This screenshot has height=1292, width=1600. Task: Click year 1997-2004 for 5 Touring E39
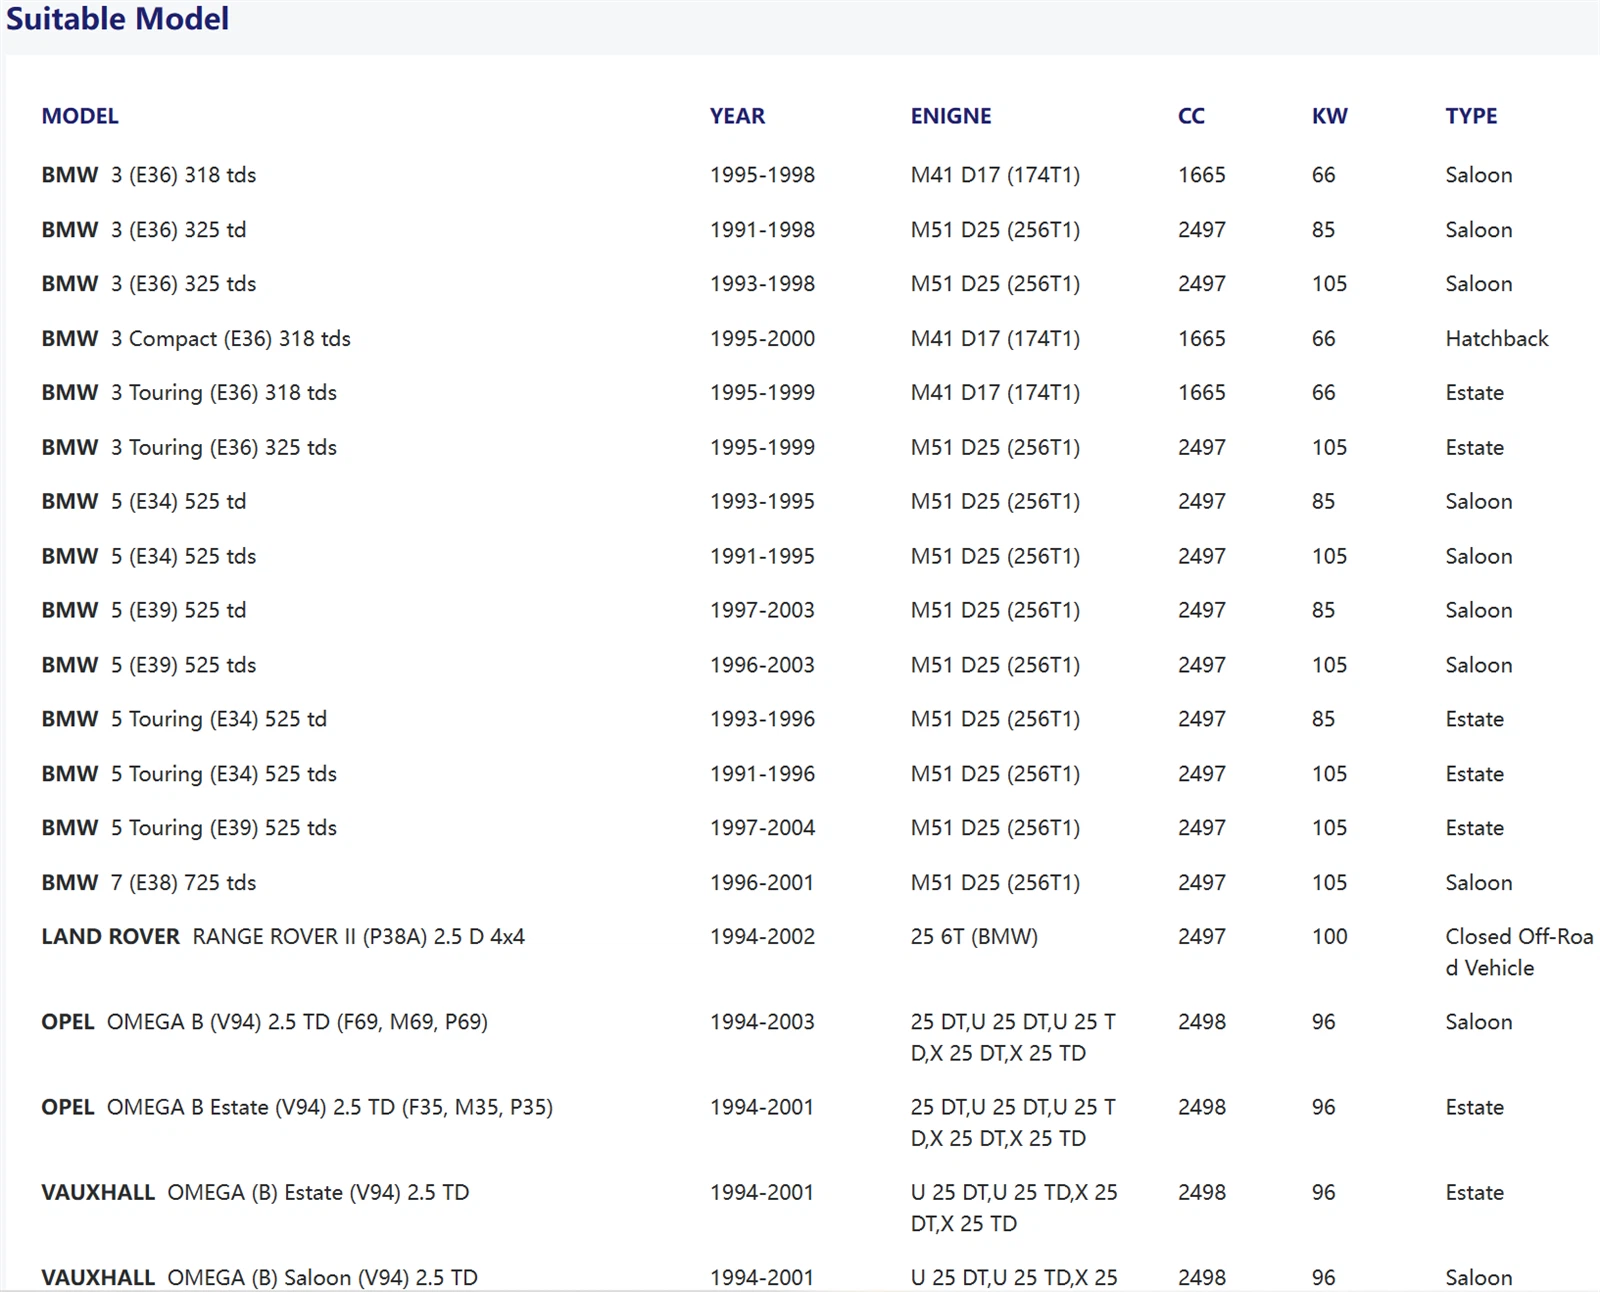click(762, 828)
